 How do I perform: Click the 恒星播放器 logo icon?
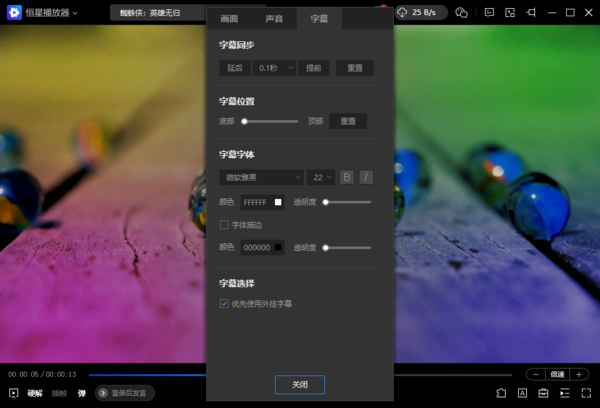pyautogui.click(x=15, y=13)
